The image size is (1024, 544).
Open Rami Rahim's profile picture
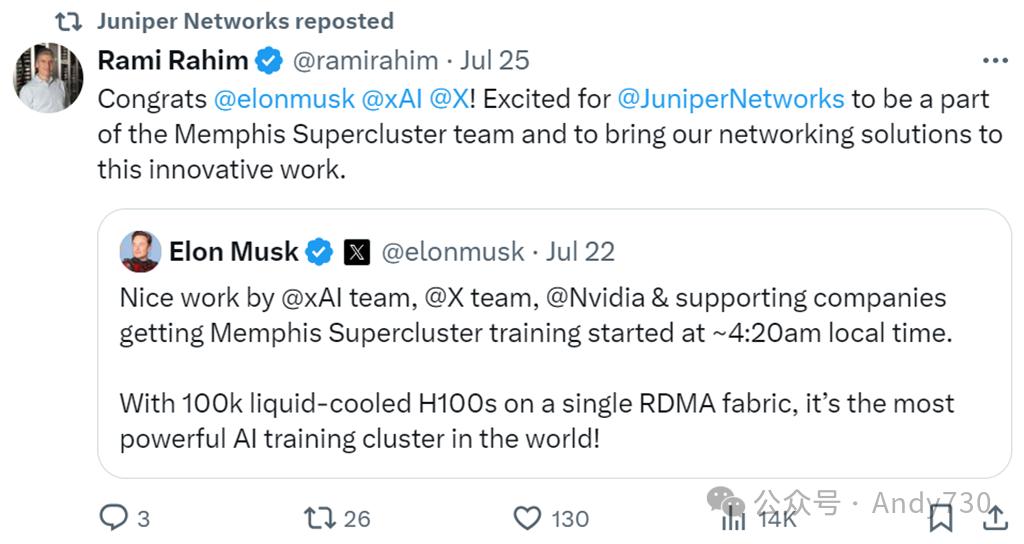48,77
